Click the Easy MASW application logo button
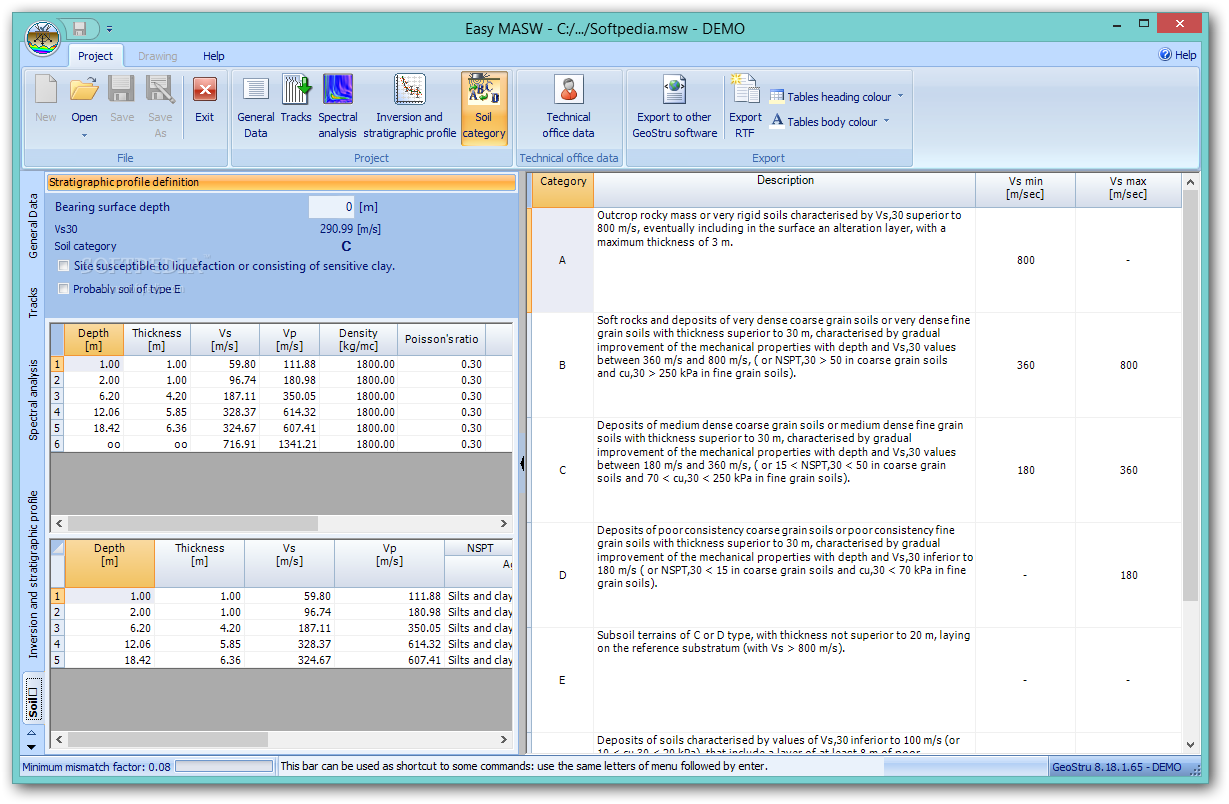The height and width of the screenshot is (804, 1229). (x=43, y=41)
